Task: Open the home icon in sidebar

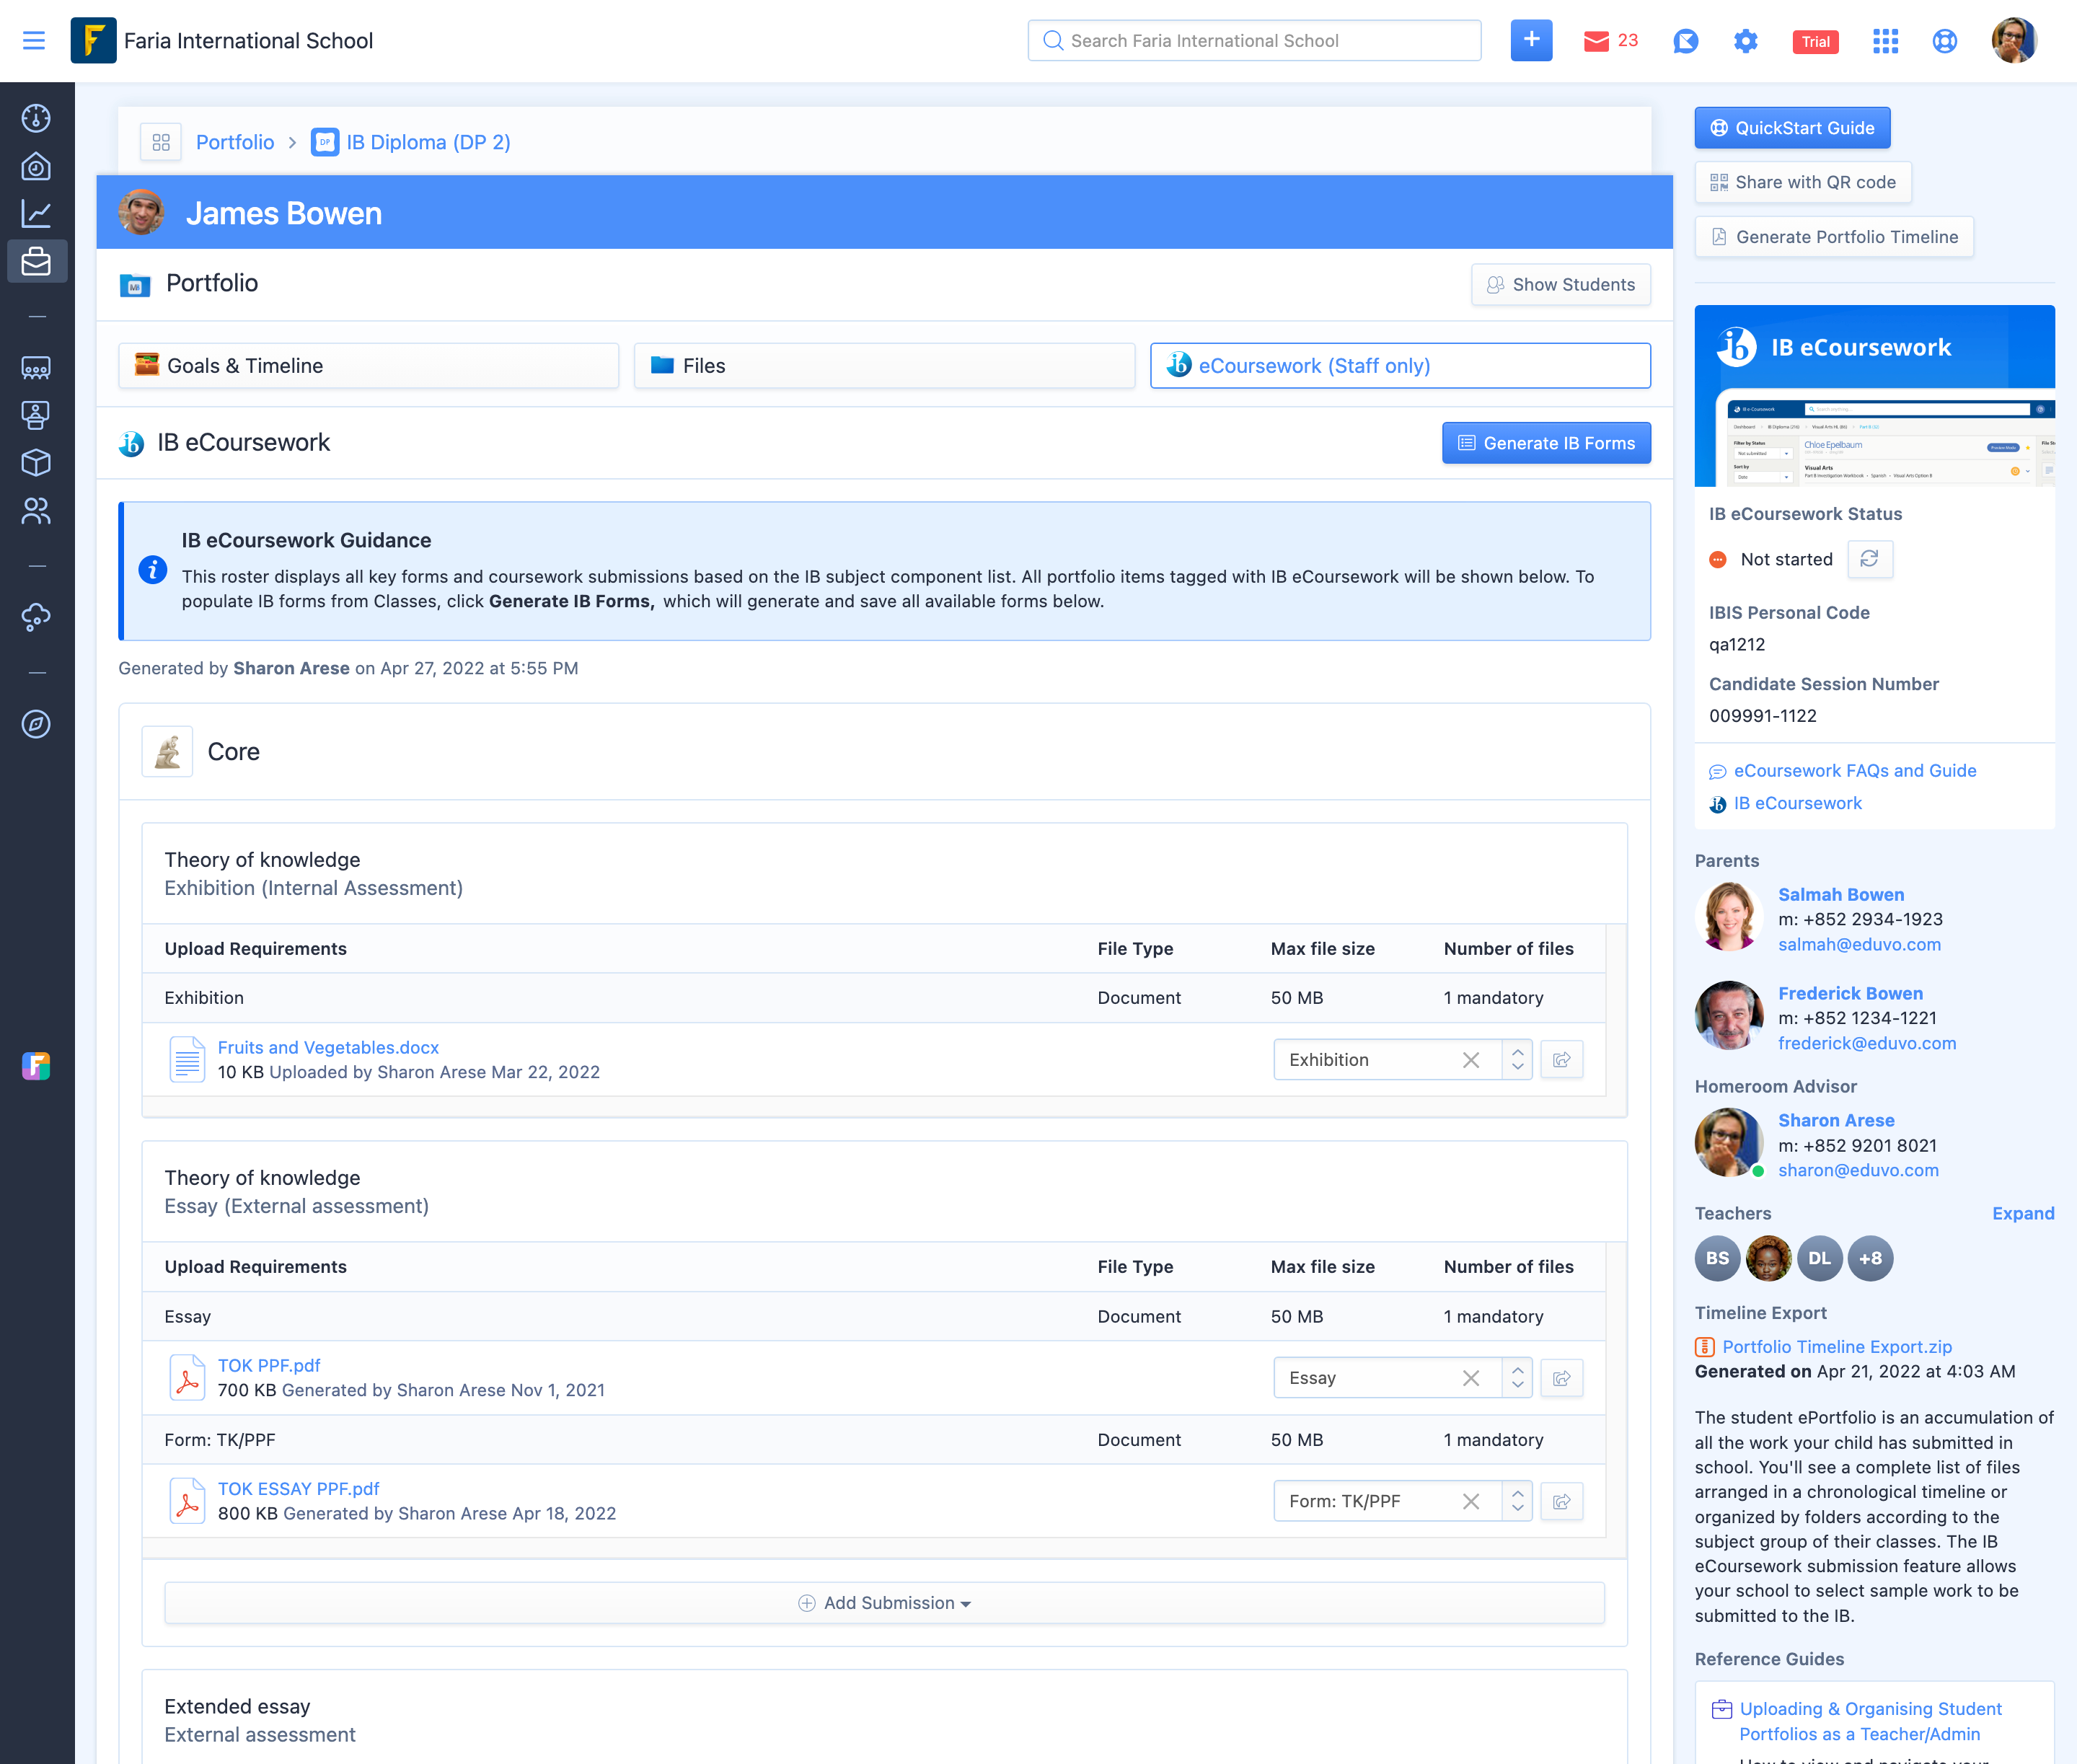Action: click(36, 166)
